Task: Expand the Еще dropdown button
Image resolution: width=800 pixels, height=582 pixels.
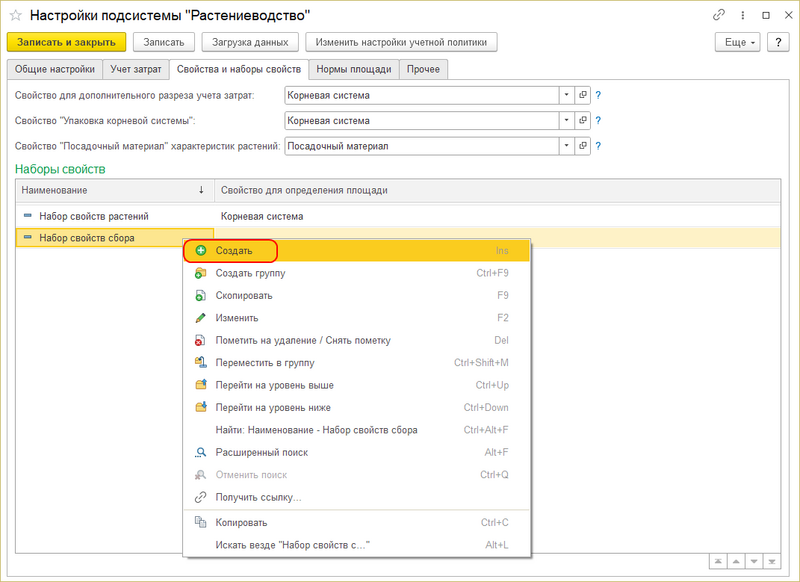Action: [738, 42]
